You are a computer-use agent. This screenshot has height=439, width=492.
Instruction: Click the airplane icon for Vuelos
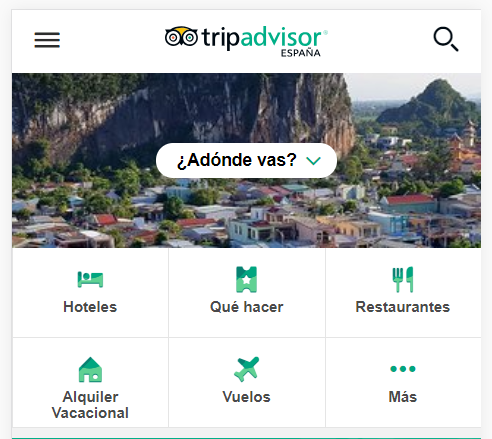pyautogui.click(x=246, y=369)
